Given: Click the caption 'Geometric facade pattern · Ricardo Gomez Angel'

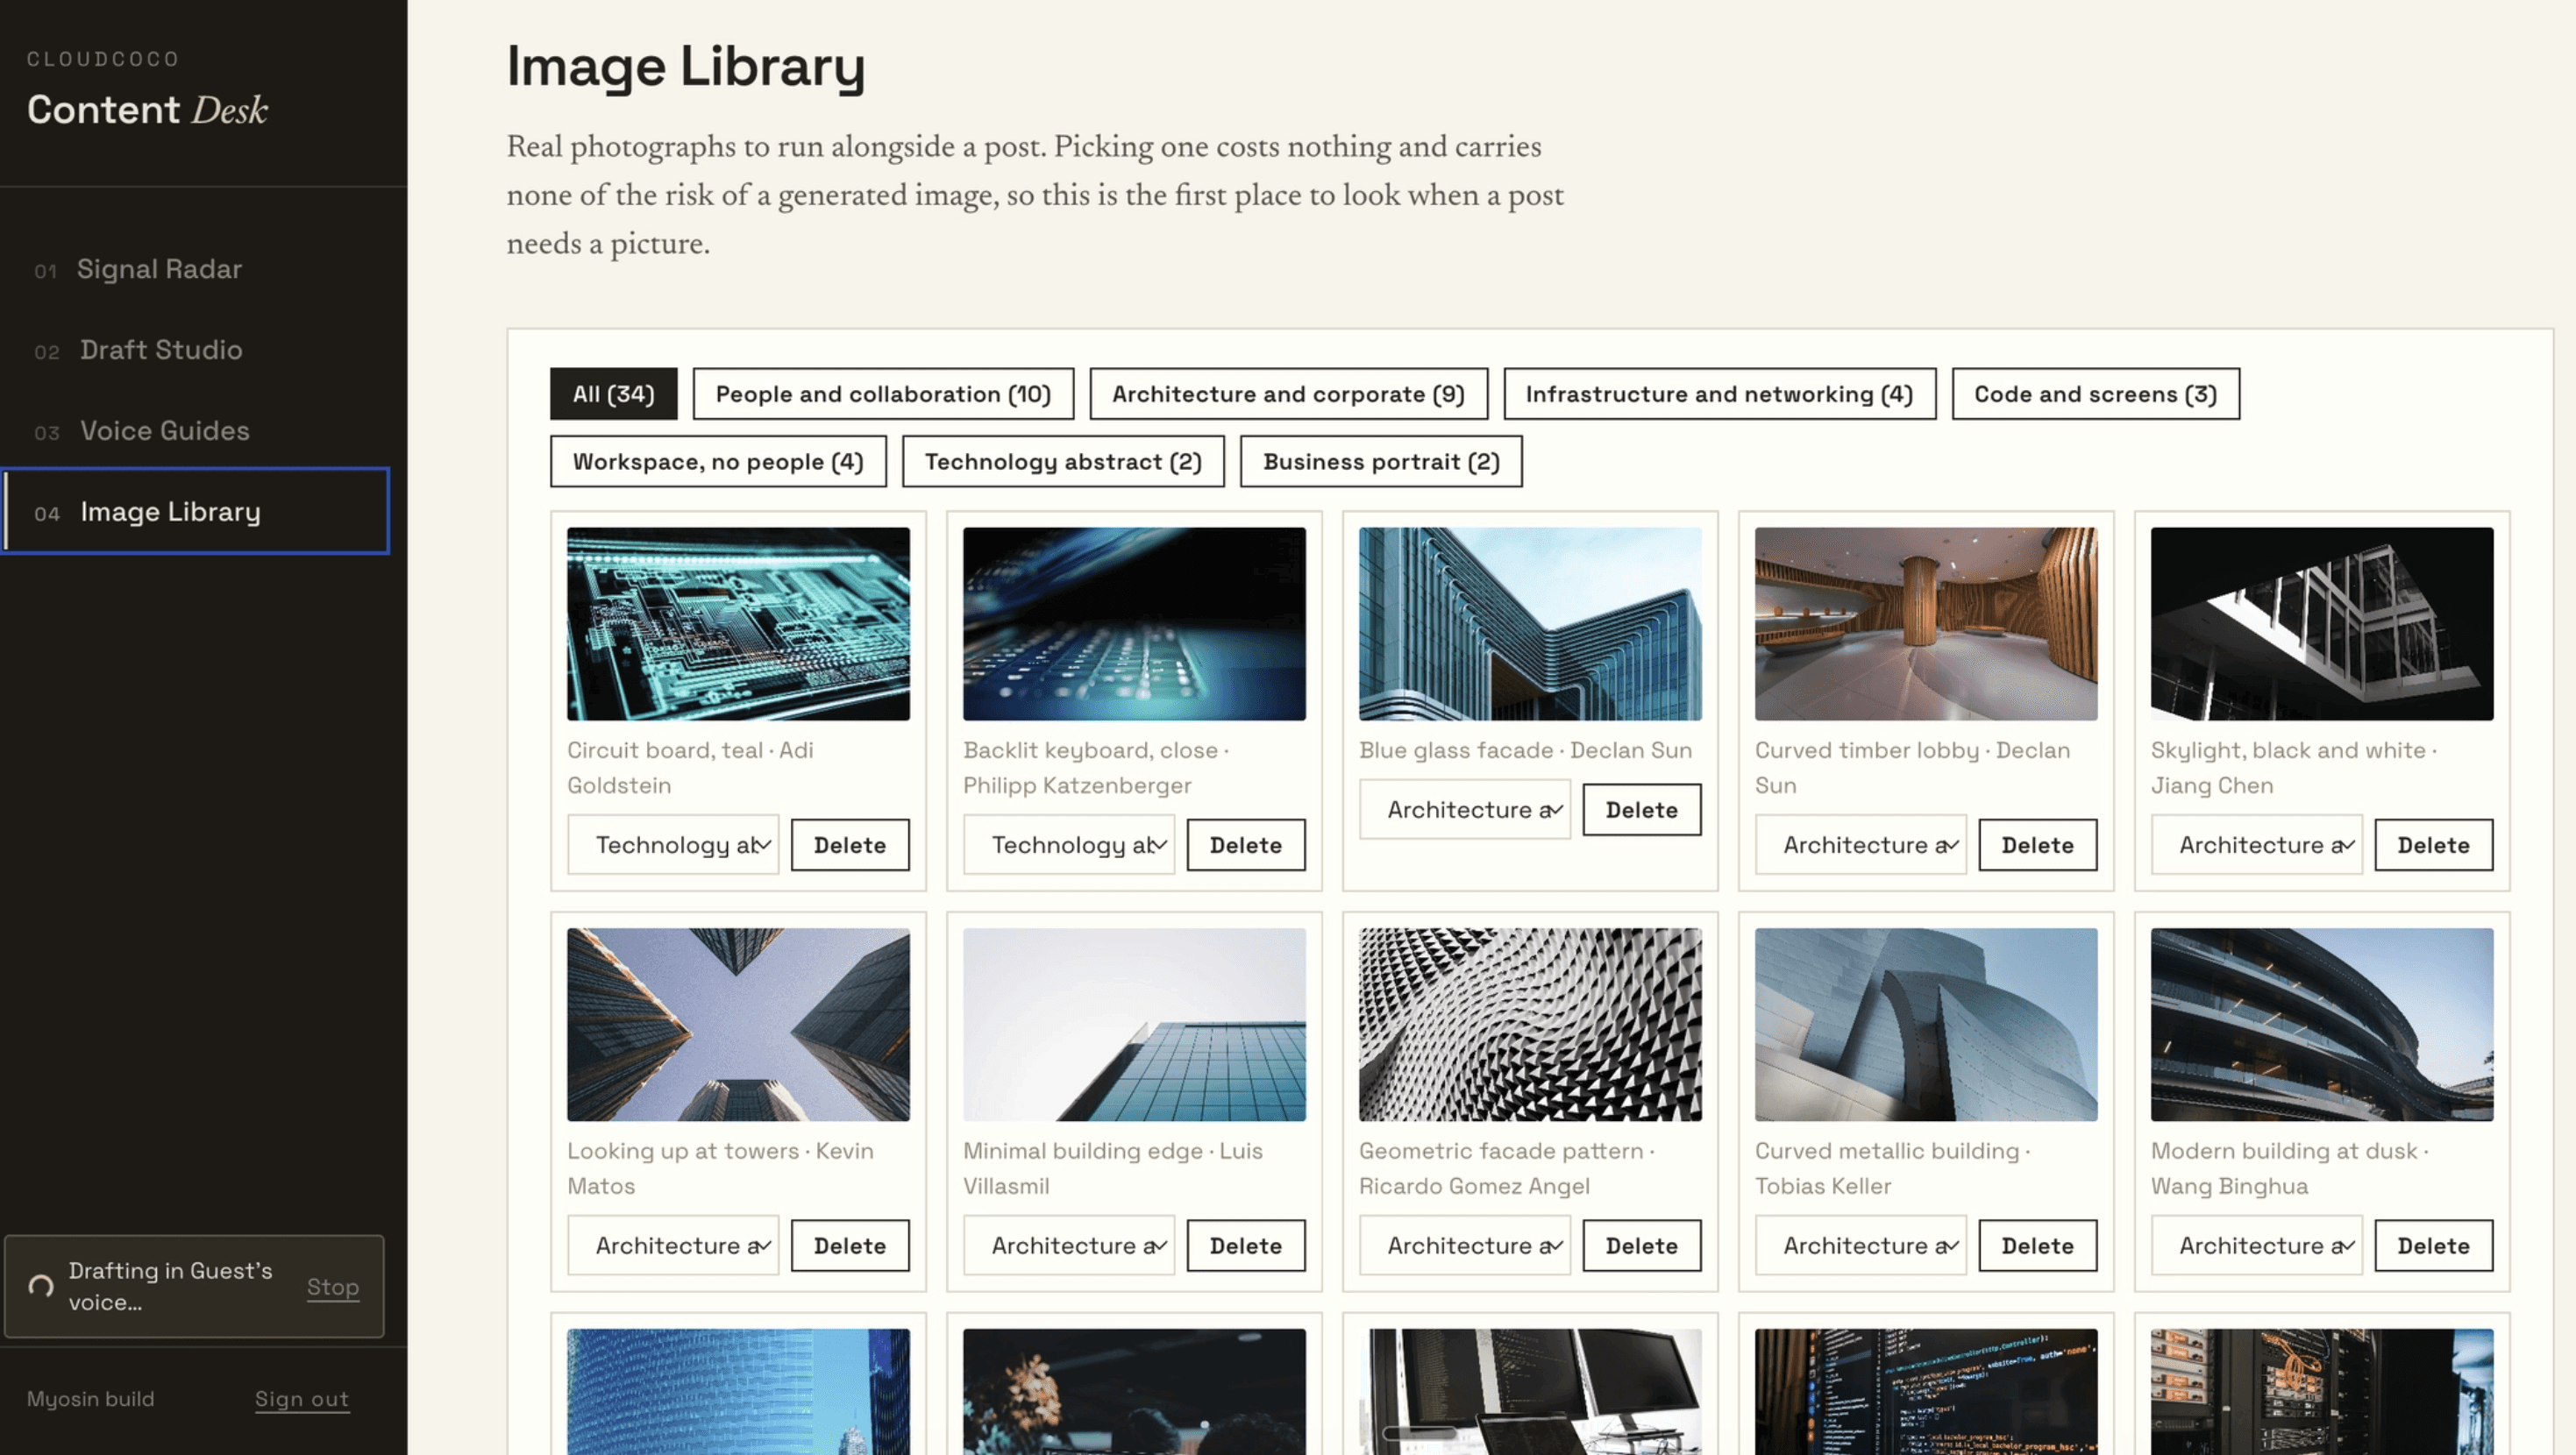Looking at the screenshot, I should click(x=1507, y=1169).
